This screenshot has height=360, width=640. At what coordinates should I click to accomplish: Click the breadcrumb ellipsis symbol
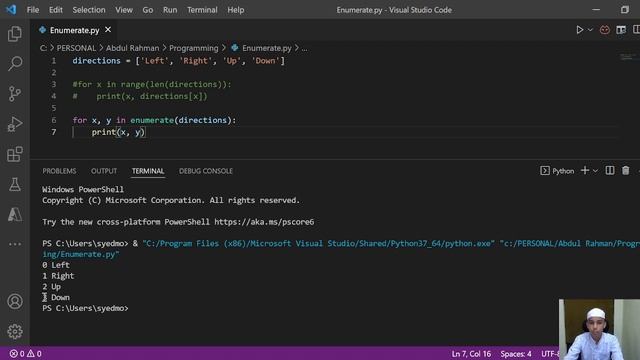click(x=304, y=48)
